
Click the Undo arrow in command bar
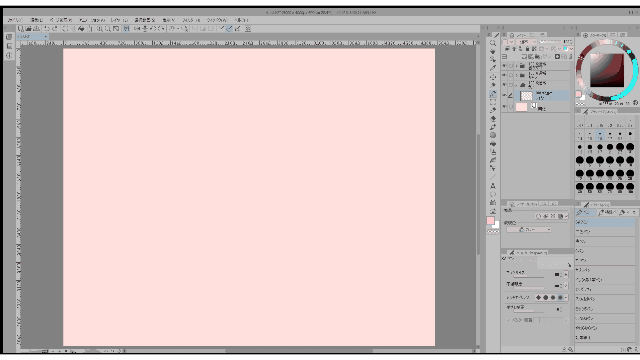pos(47,29)
